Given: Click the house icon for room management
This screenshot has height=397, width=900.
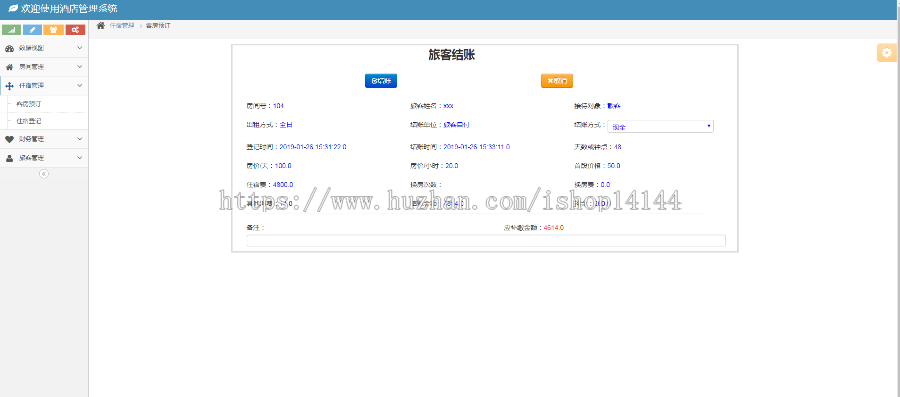Looking at the screenshot, I should click(9, 67).
